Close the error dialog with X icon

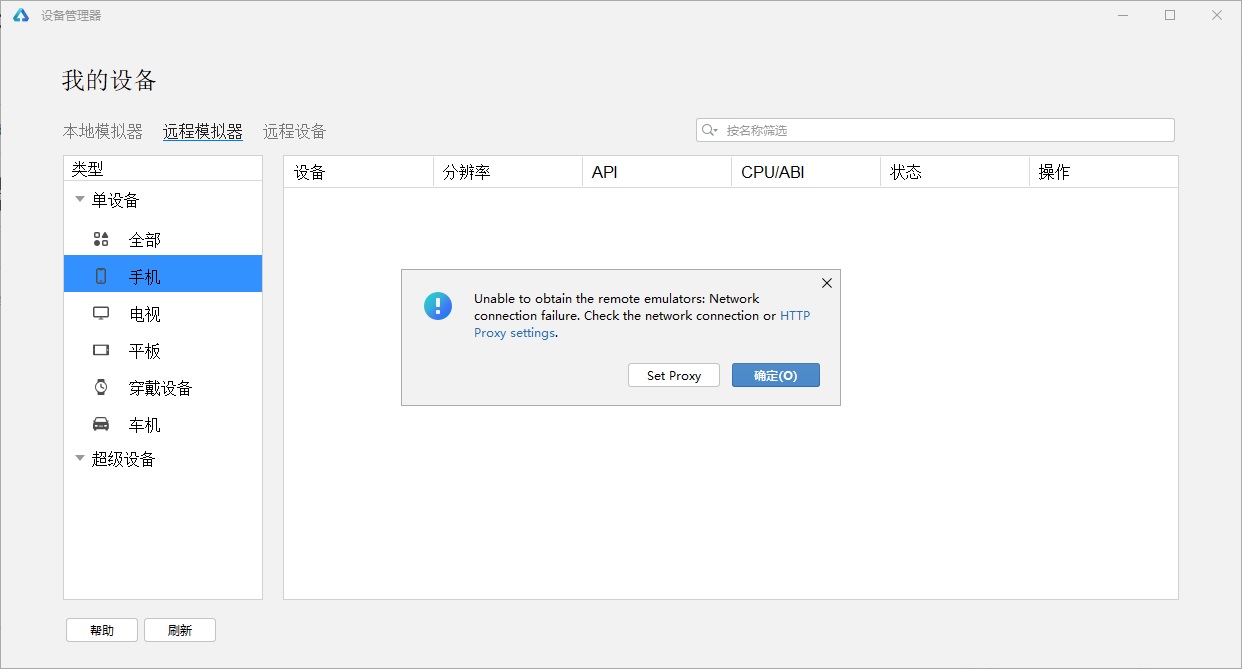tap(826, 283)
